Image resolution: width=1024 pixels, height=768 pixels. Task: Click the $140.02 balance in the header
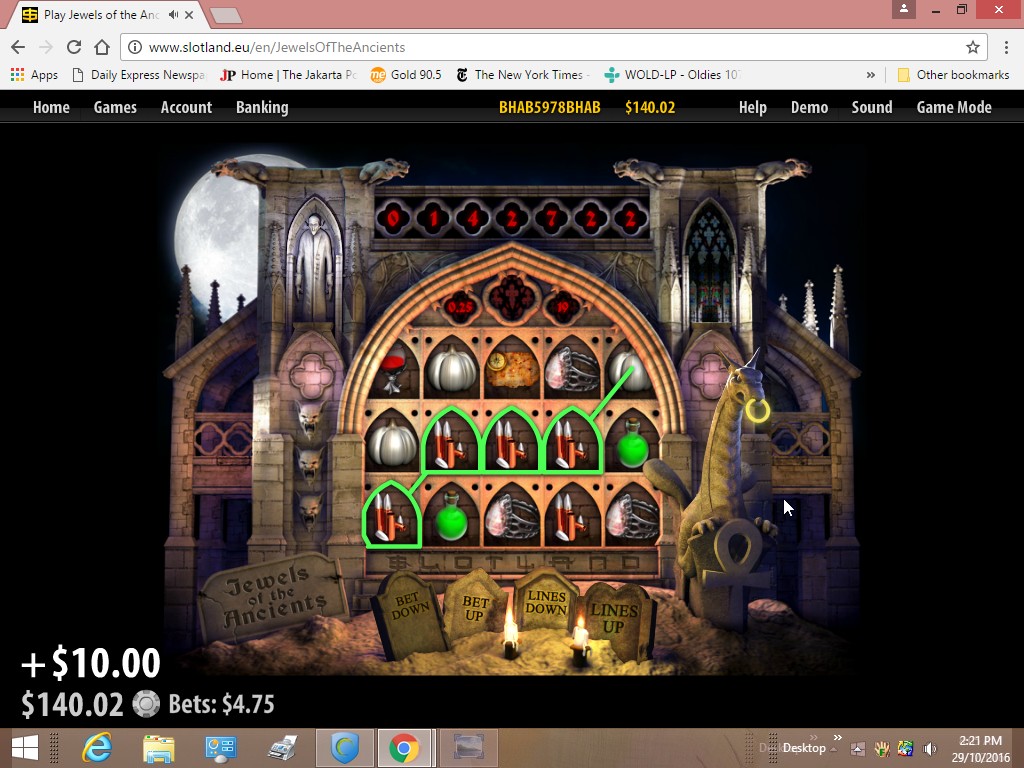click(650, 107)
